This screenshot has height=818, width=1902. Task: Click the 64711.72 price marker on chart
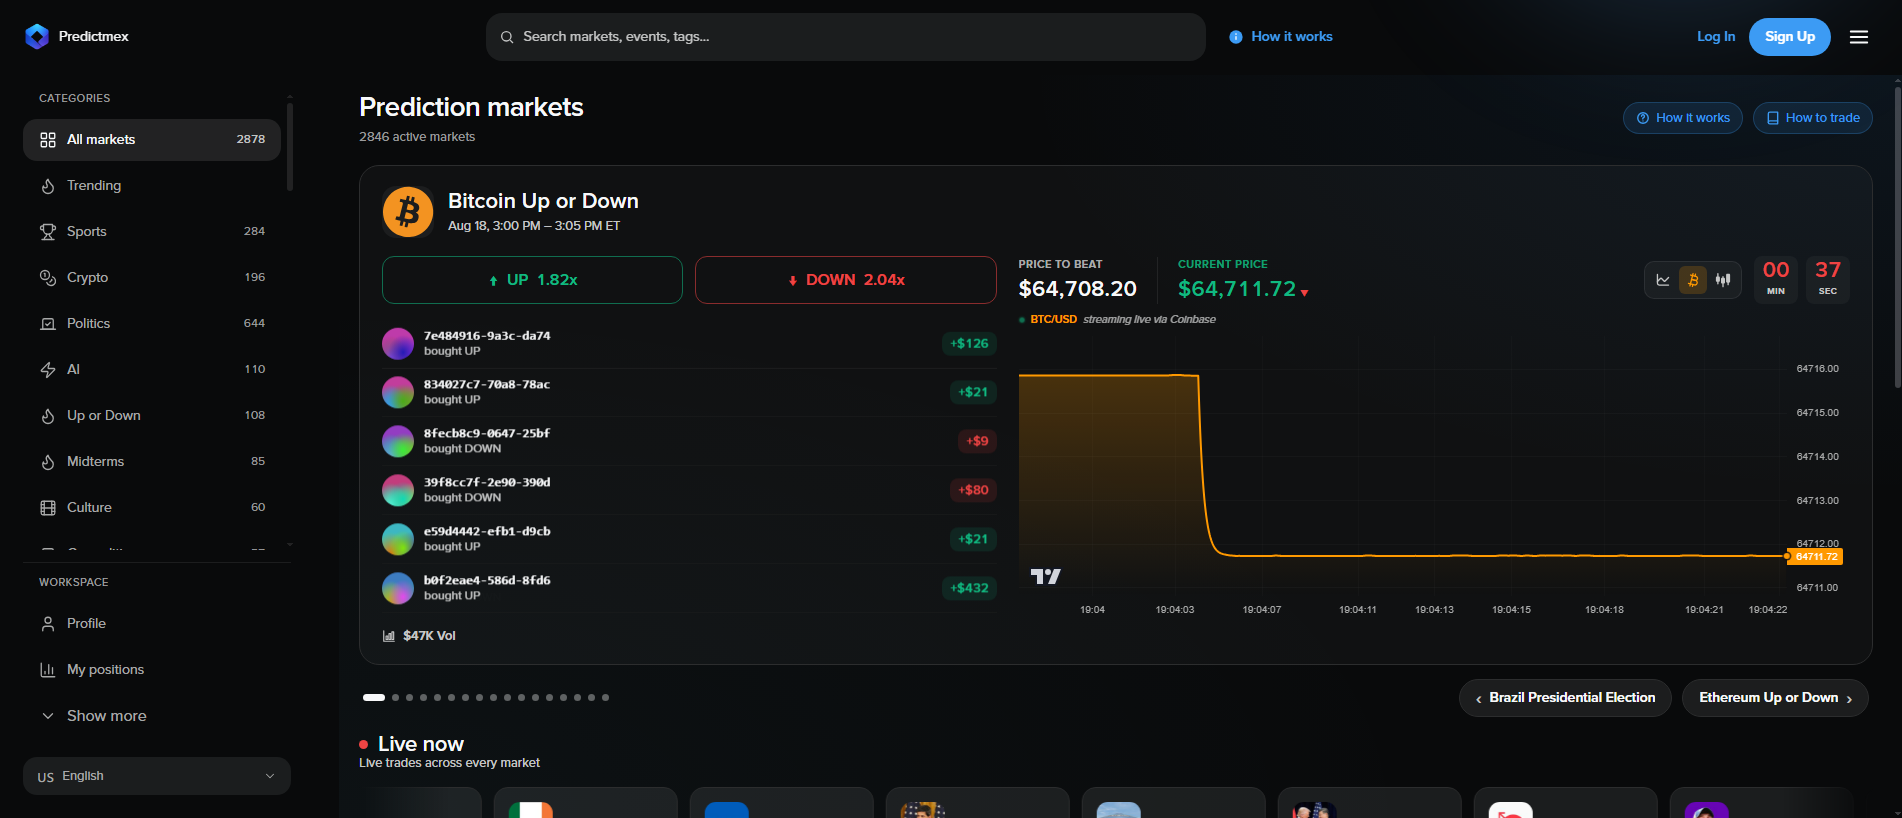point(1816,557)
